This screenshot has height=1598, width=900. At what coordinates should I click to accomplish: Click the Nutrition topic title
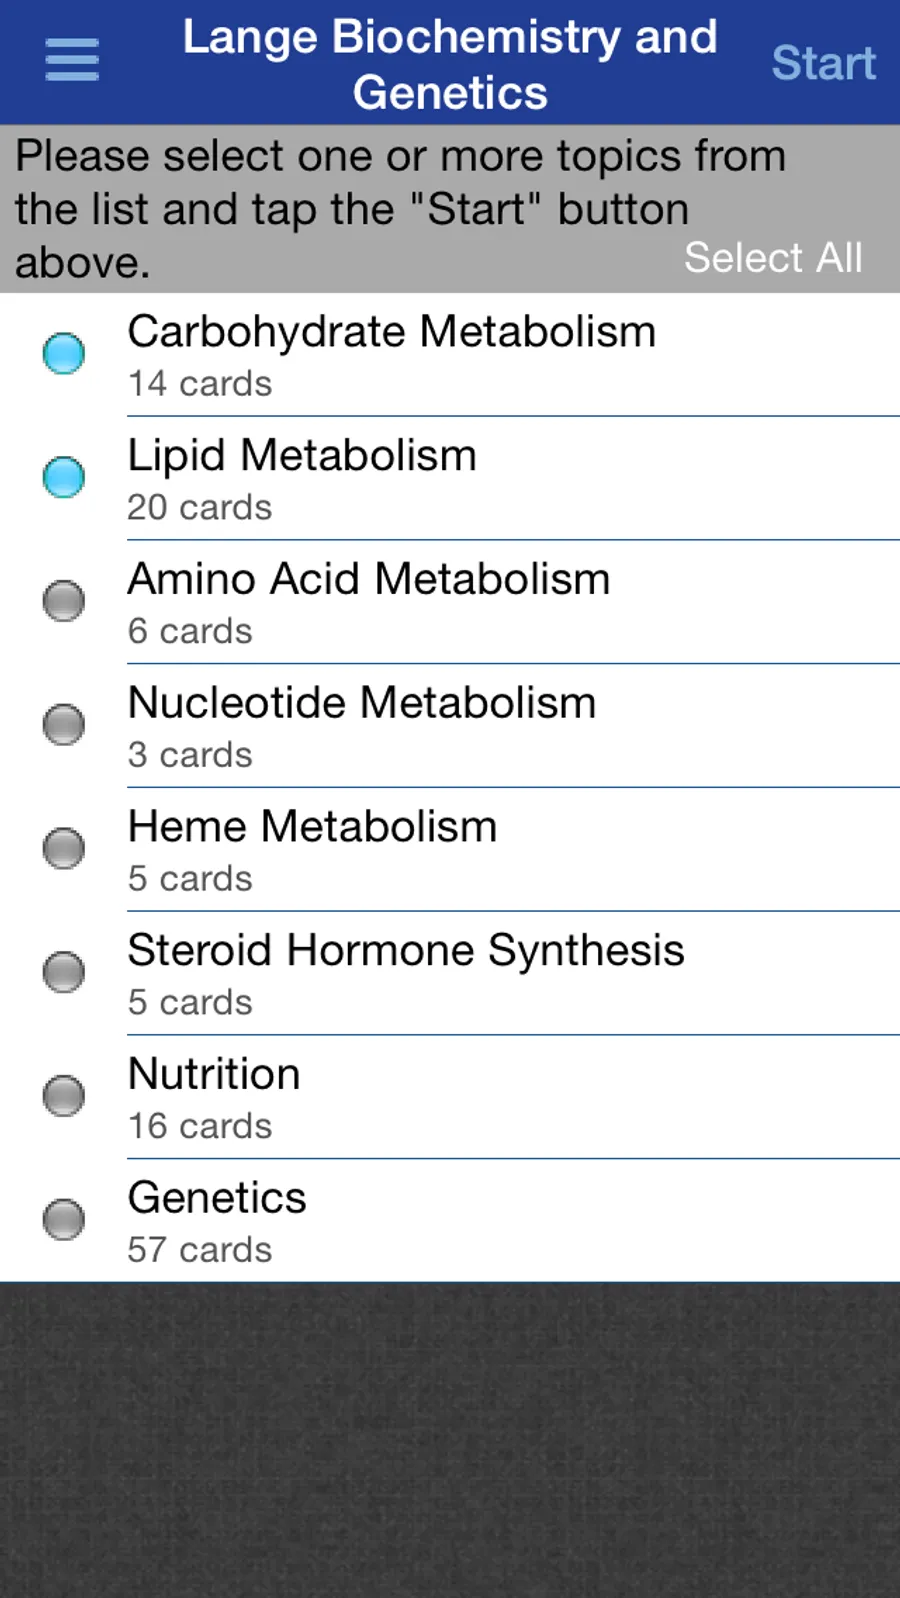coord(214,1075)
